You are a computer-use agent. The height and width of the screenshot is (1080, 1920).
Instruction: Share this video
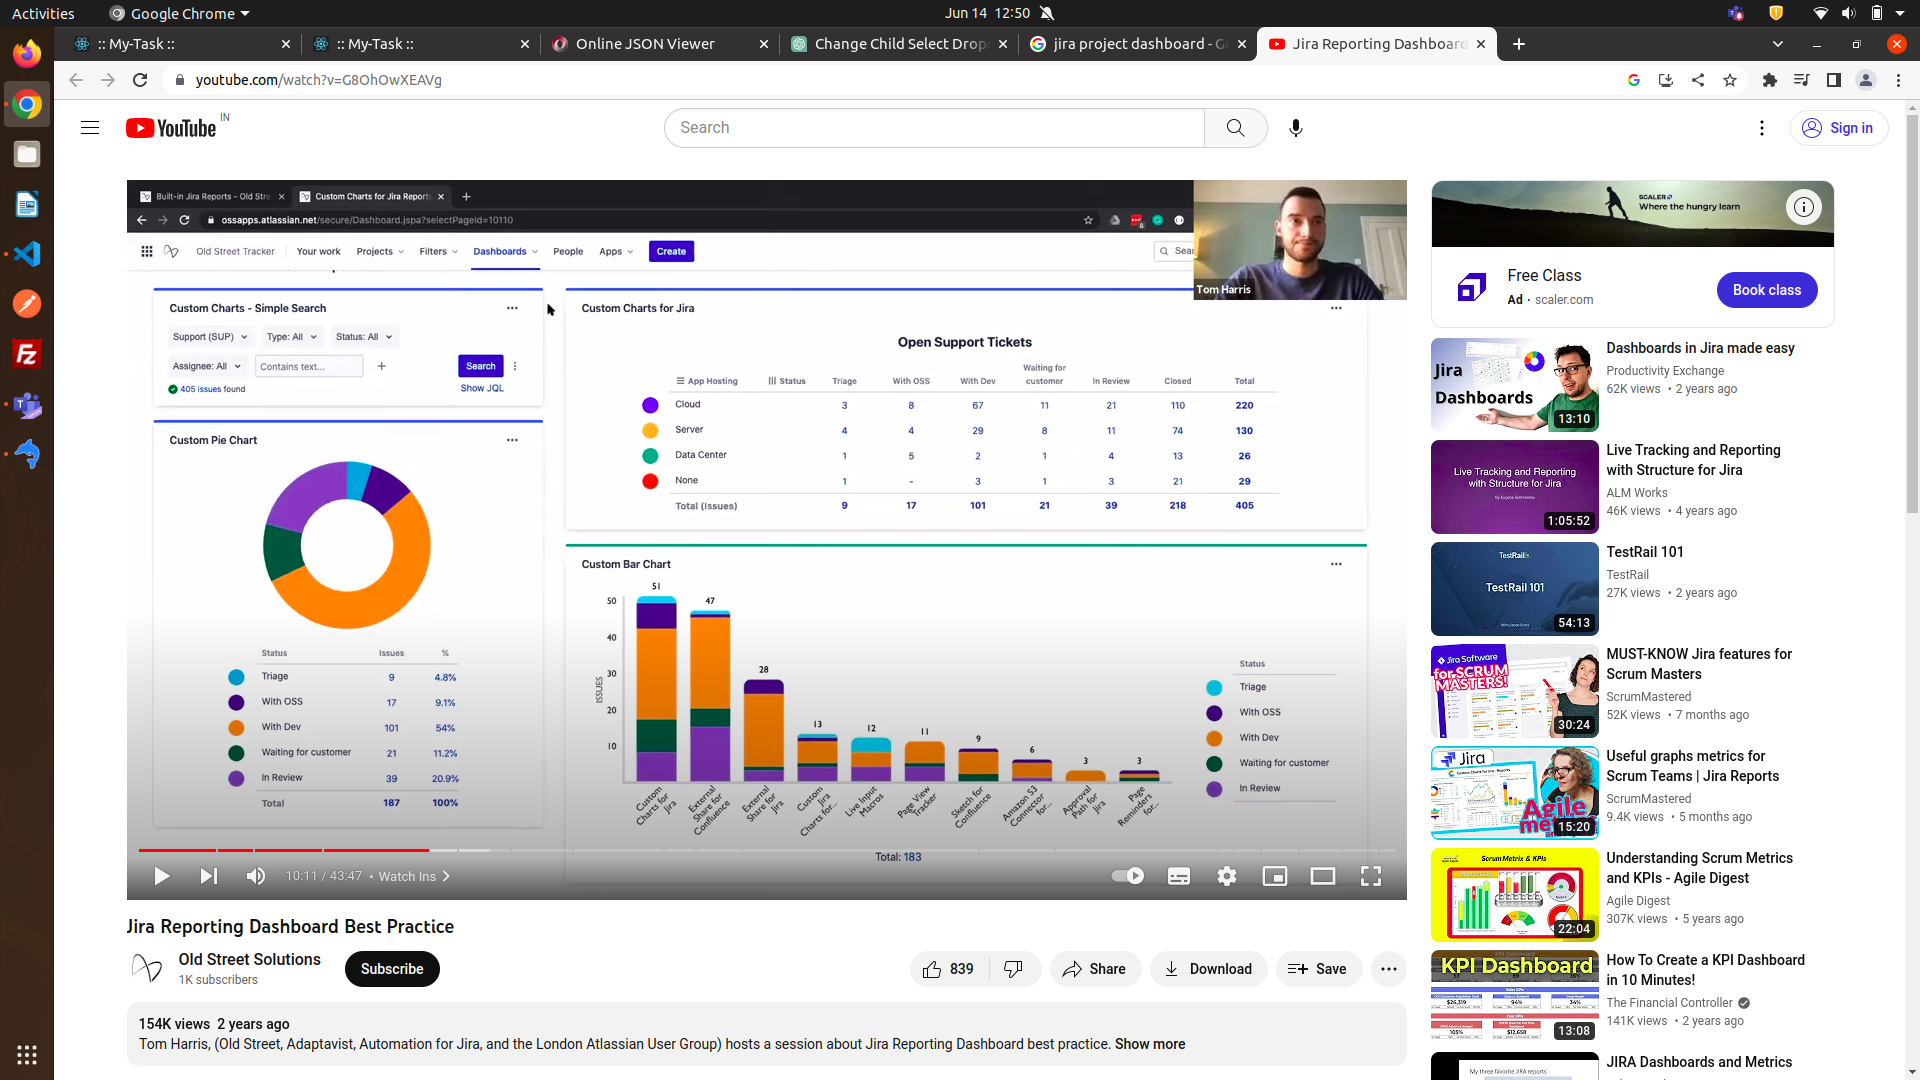(x=1095, y=969)
